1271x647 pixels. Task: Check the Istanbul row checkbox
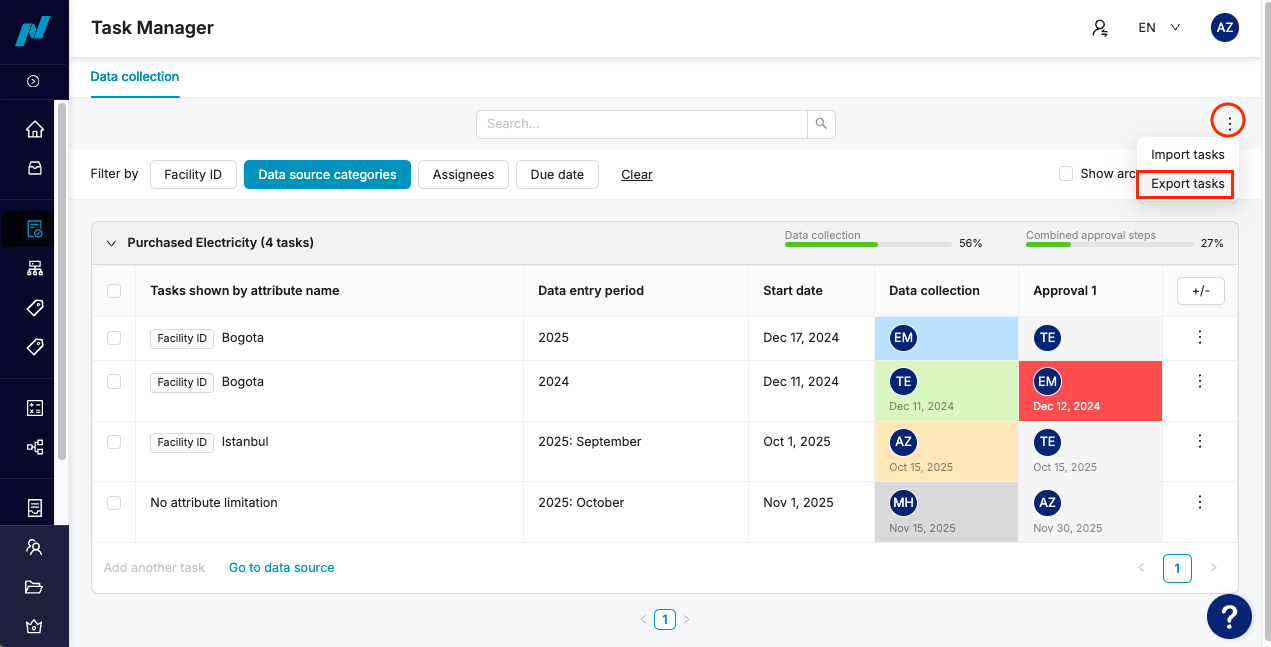point(114,442)
